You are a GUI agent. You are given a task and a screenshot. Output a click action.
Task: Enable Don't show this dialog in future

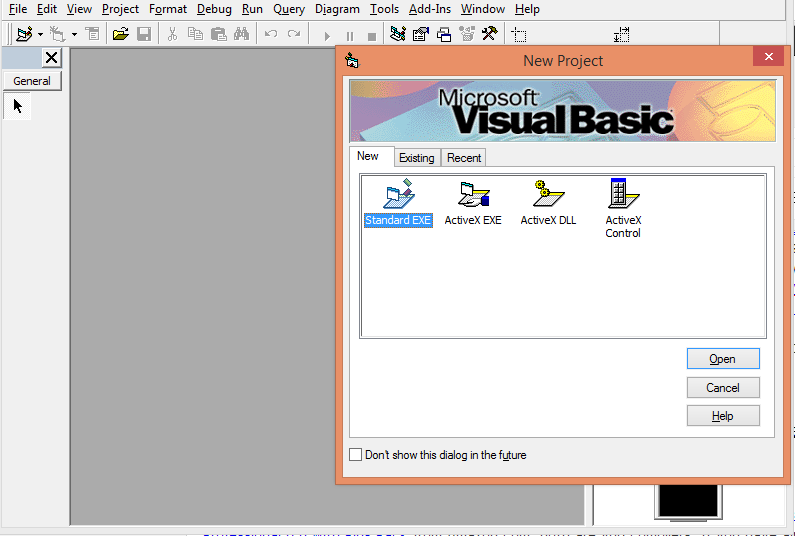tap(356, 455)
